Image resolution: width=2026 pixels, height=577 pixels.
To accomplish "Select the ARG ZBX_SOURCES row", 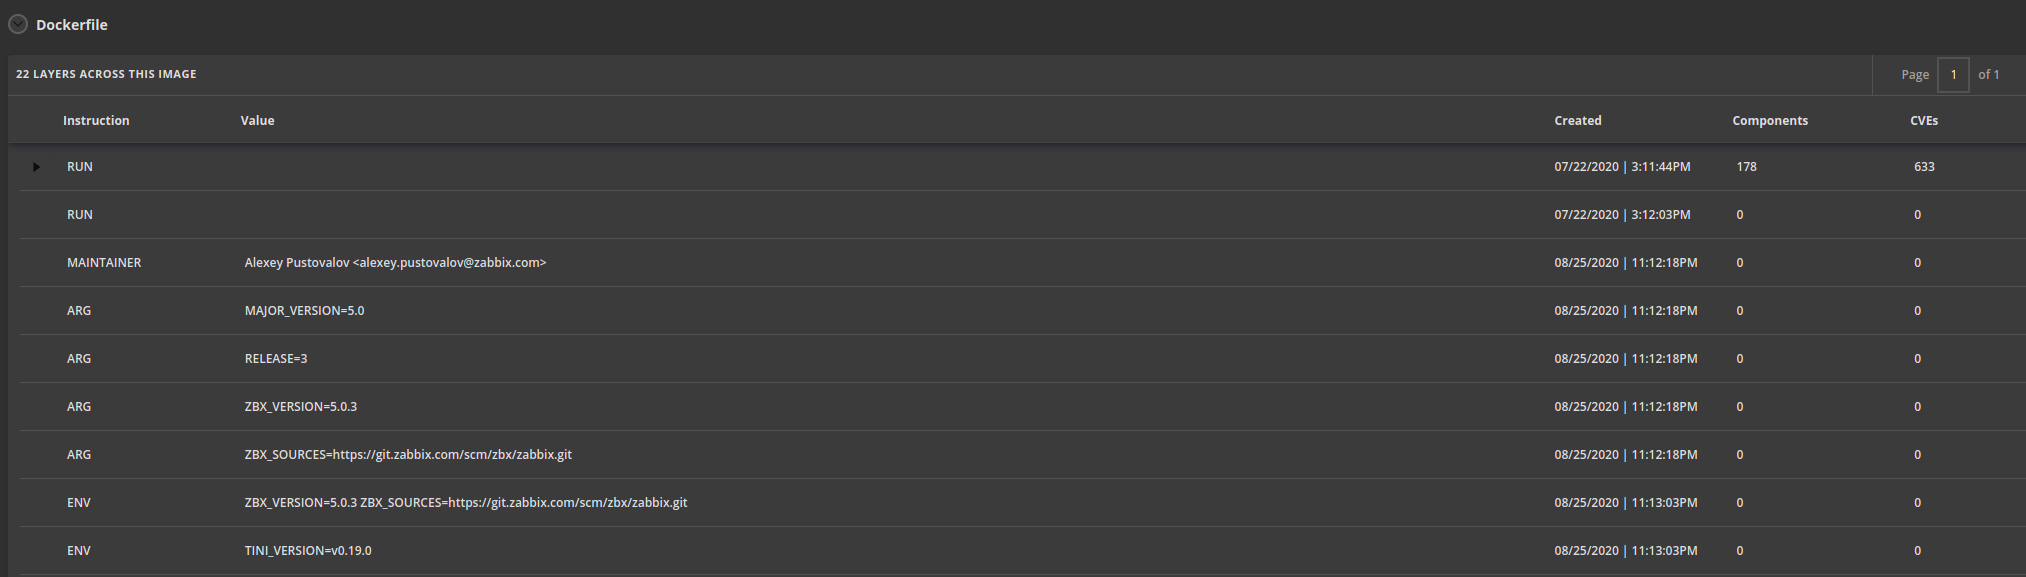I will [1023, 455].
